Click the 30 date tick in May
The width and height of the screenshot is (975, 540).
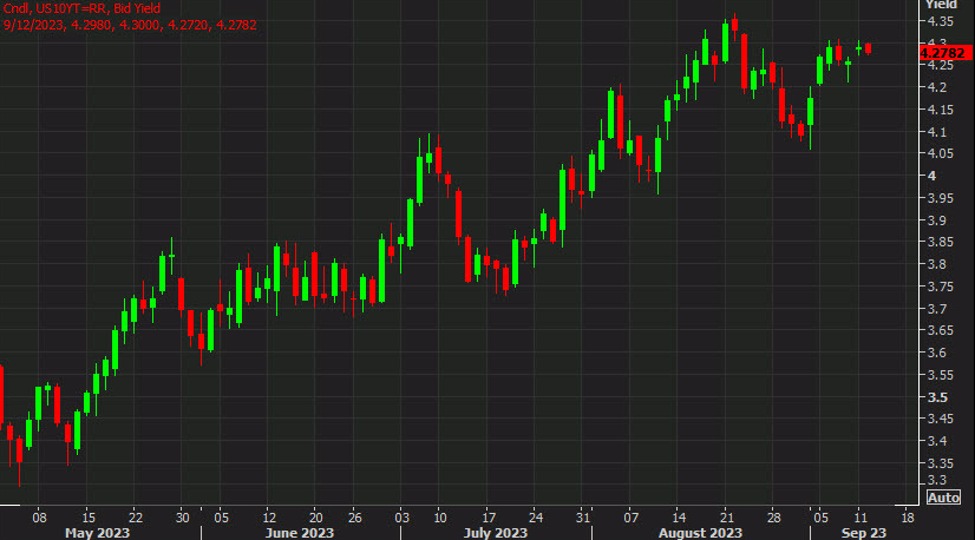click(181, 518)
